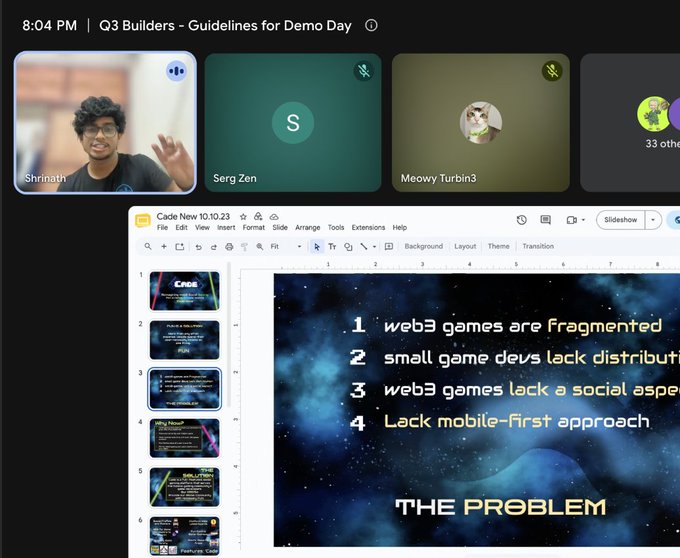Select the shape tool
680x558 pixels.
point(348,247)
